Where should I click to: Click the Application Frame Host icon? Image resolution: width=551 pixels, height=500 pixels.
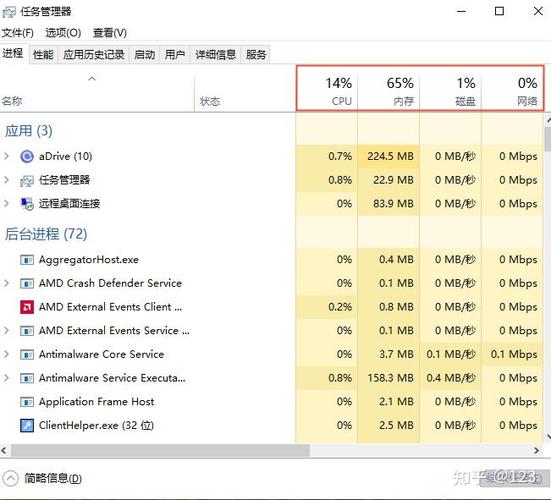(x=27, y=402)
